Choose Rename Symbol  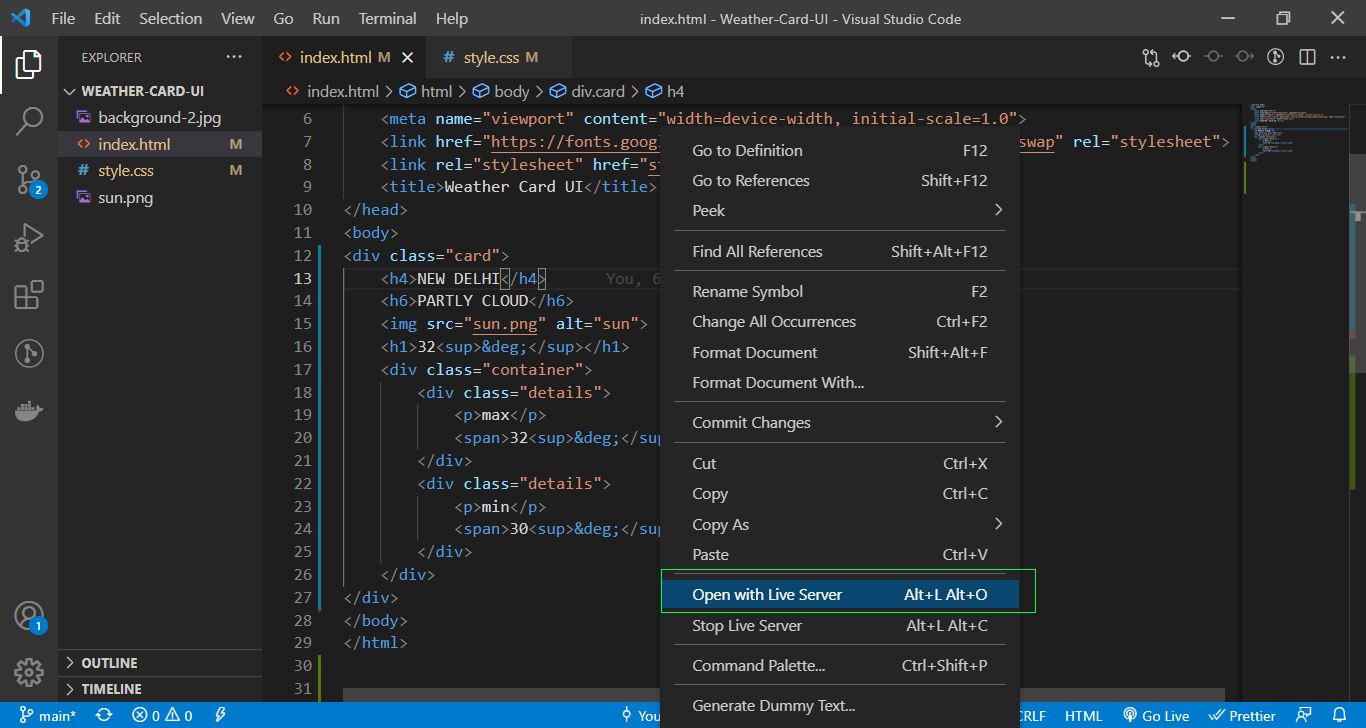(840, 291)
